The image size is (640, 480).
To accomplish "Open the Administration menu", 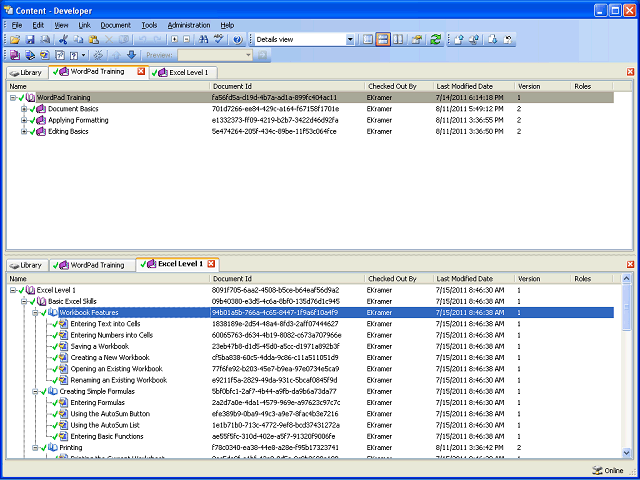I will (189, 25).
